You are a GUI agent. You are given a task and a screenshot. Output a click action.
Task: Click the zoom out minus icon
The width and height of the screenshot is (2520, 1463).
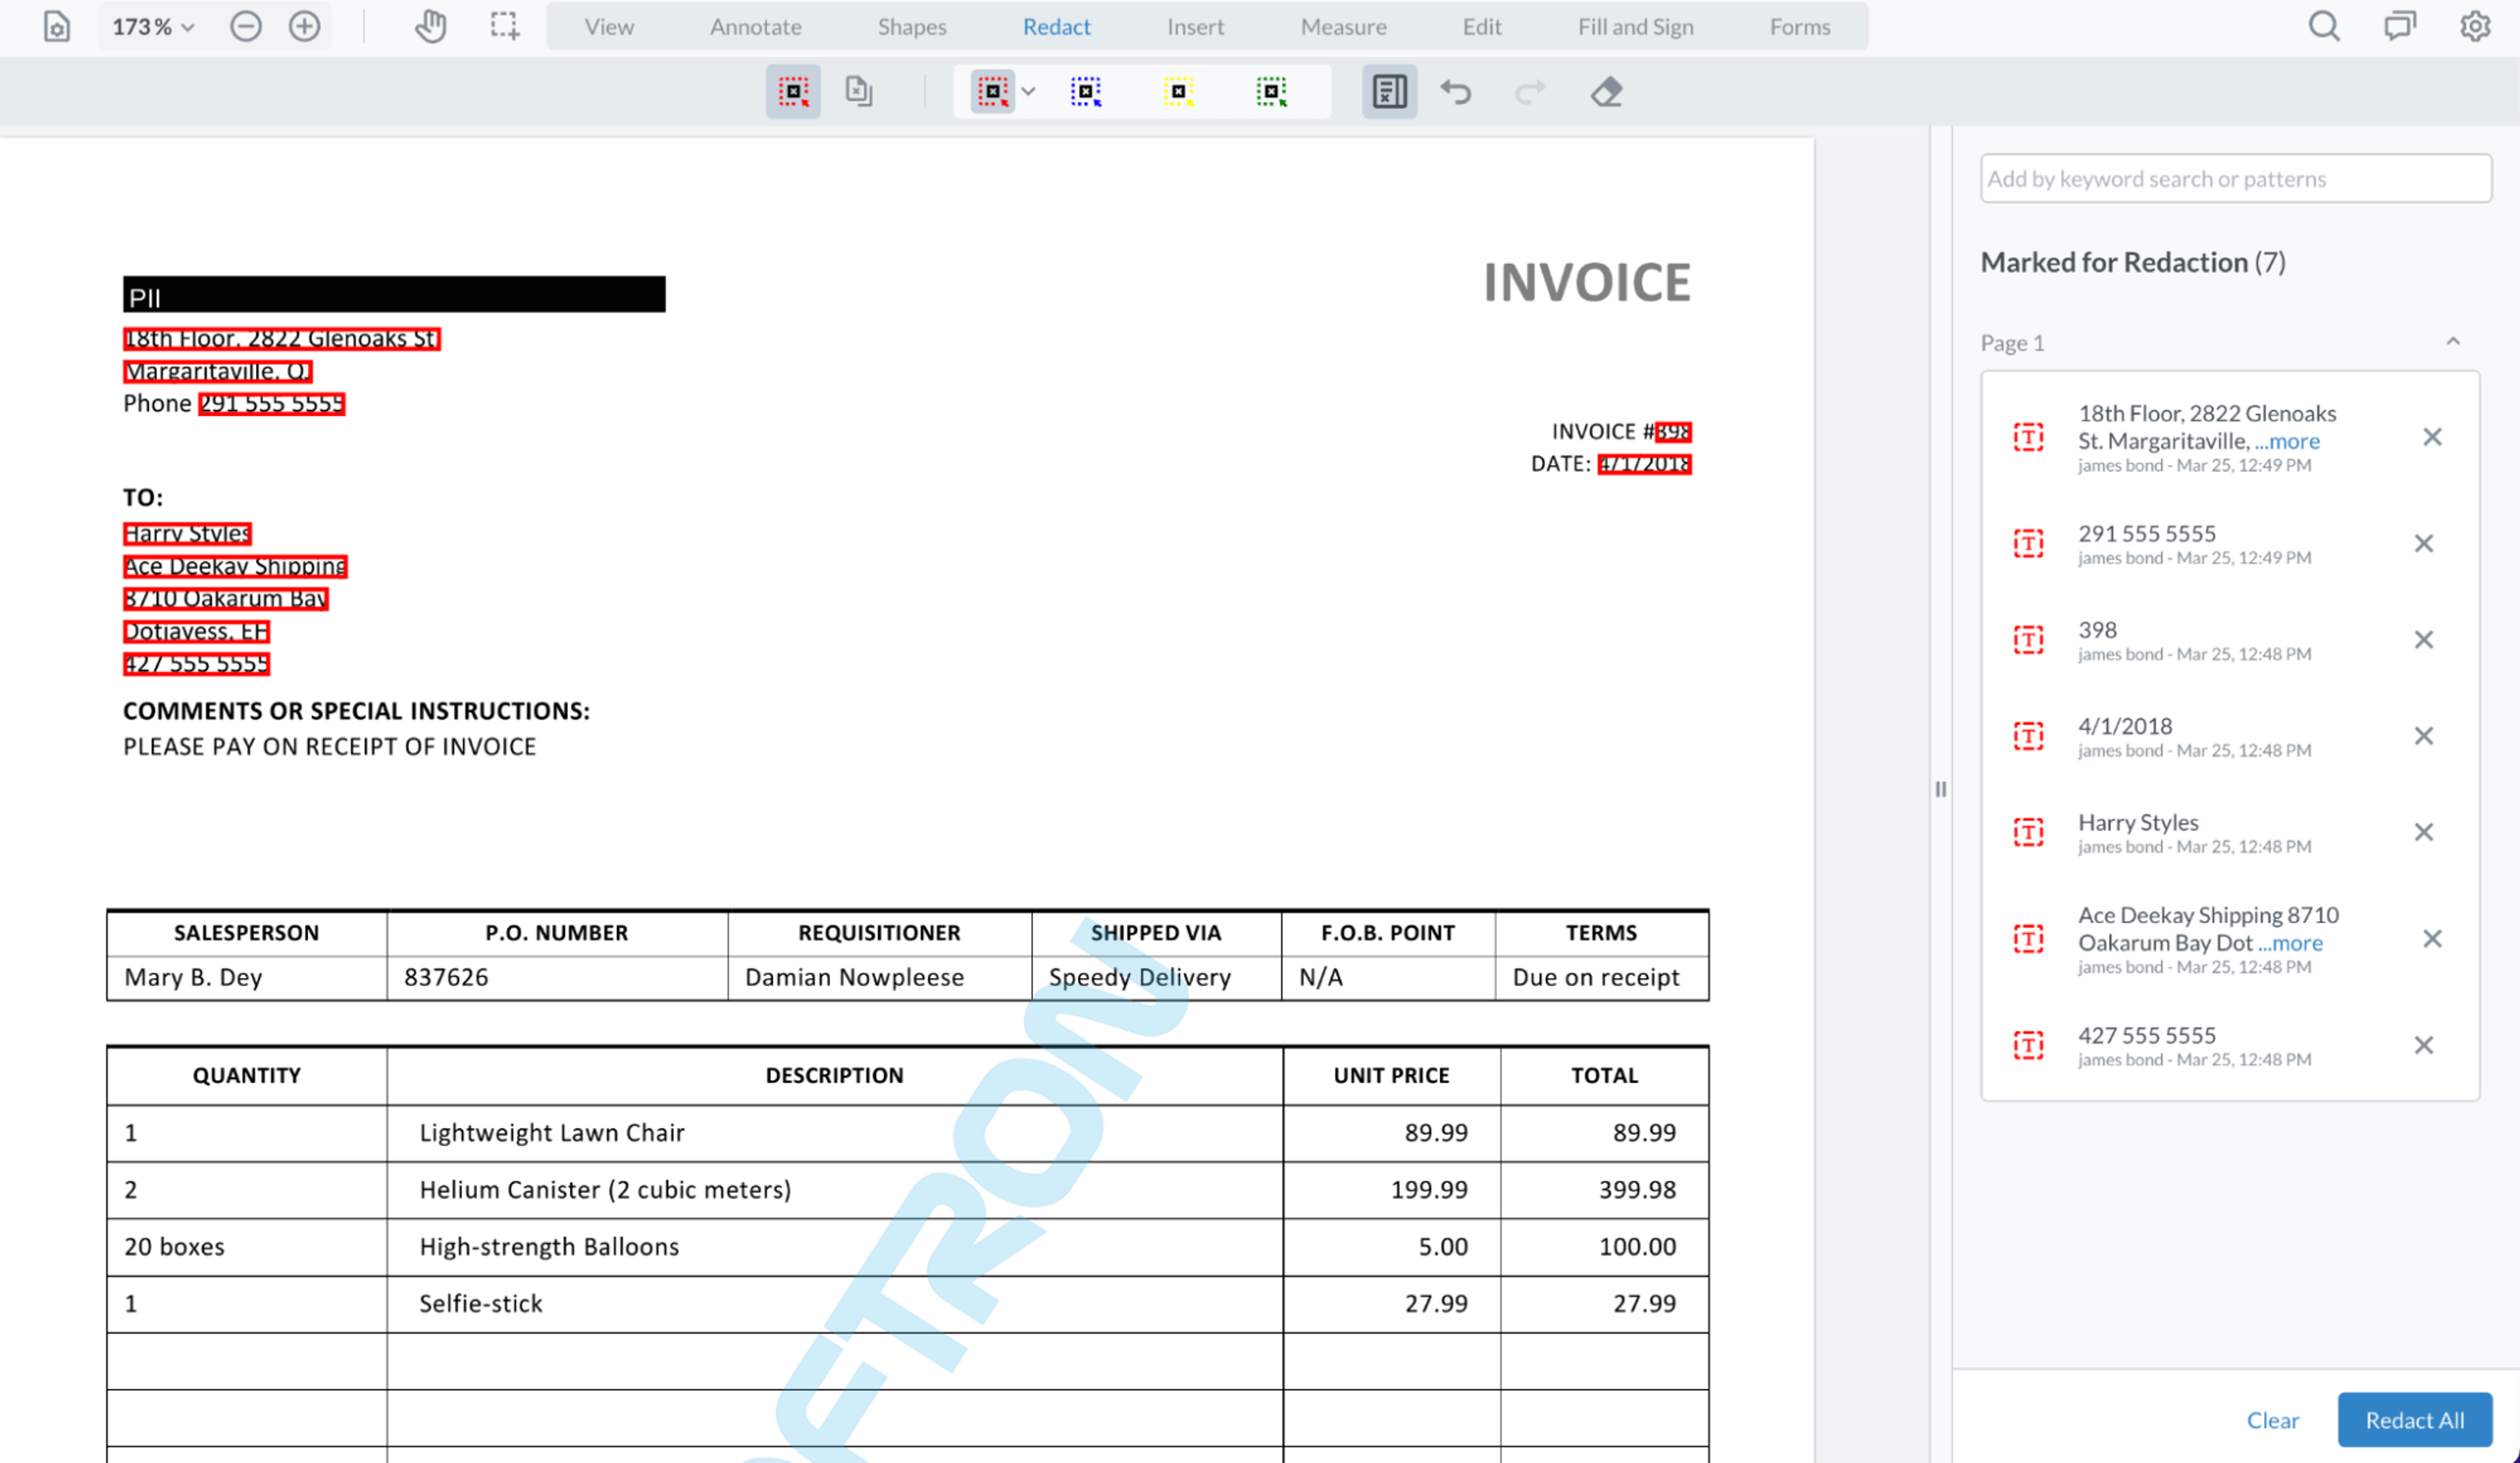245,27
